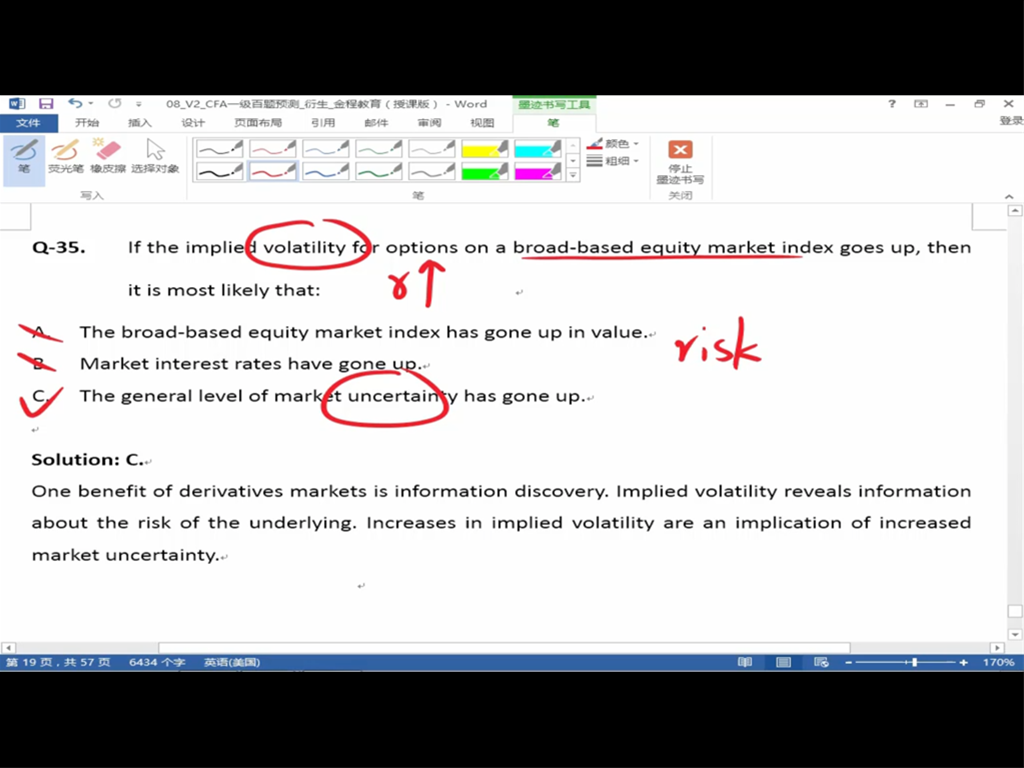Pick the thin blue pen style
This screenshot has width=1024, height=768.
[326, 149]
